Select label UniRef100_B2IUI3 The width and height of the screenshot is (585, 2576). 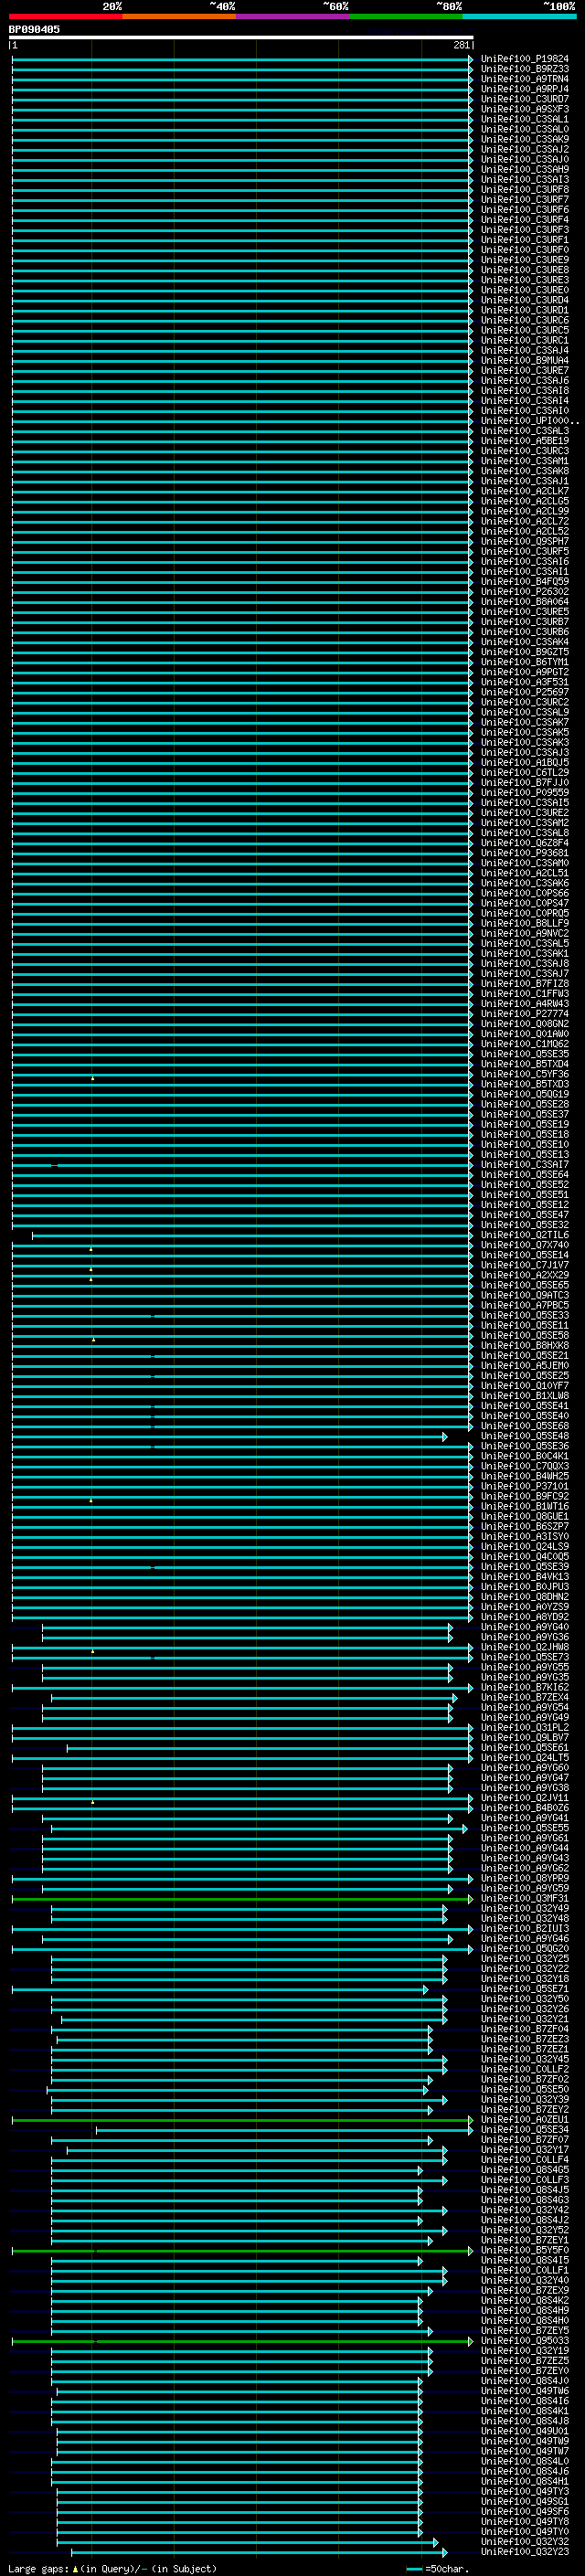[x=525, y=1928]
